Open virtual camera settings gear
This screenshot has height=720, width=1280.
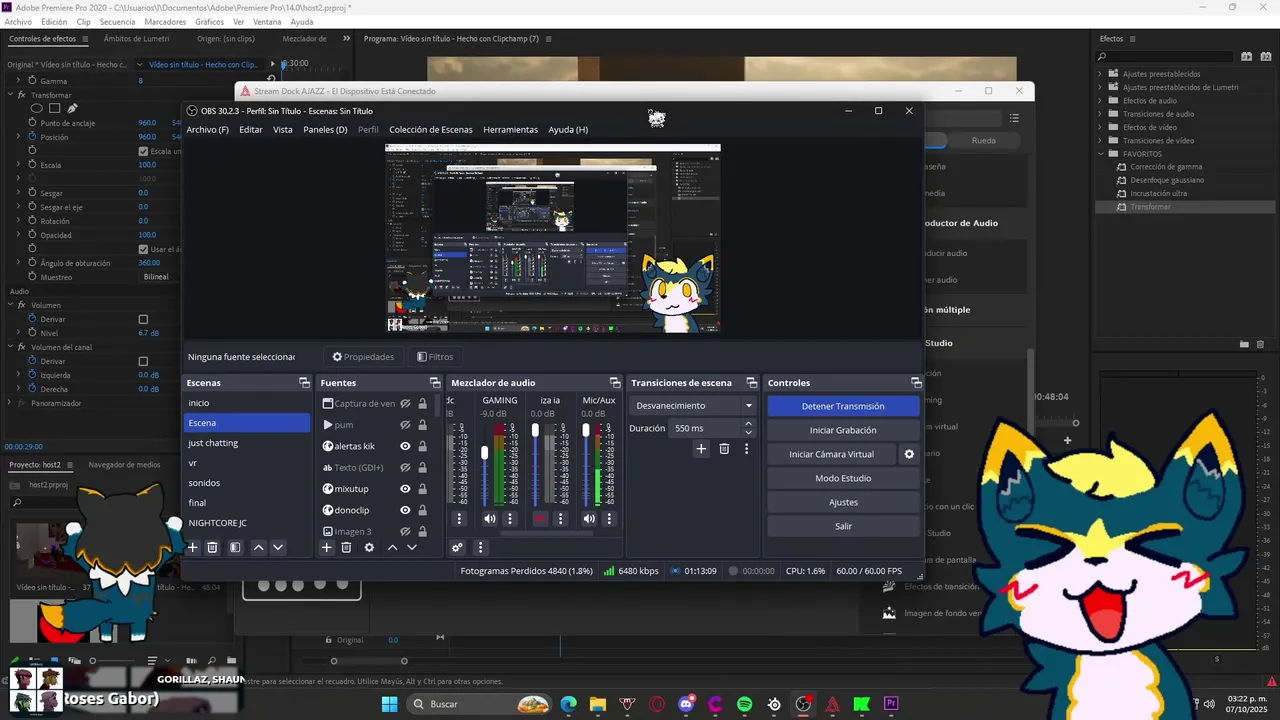[x=909, y=454]
